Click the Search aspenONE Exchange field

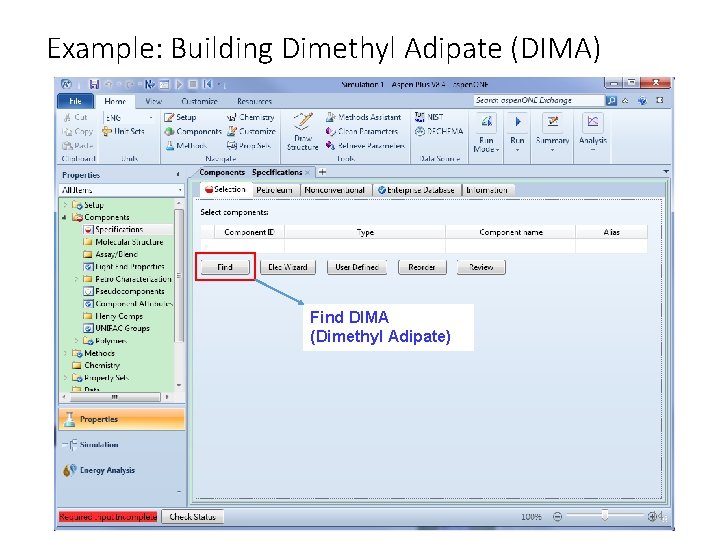pyautogui.click(x=539, y=100)
